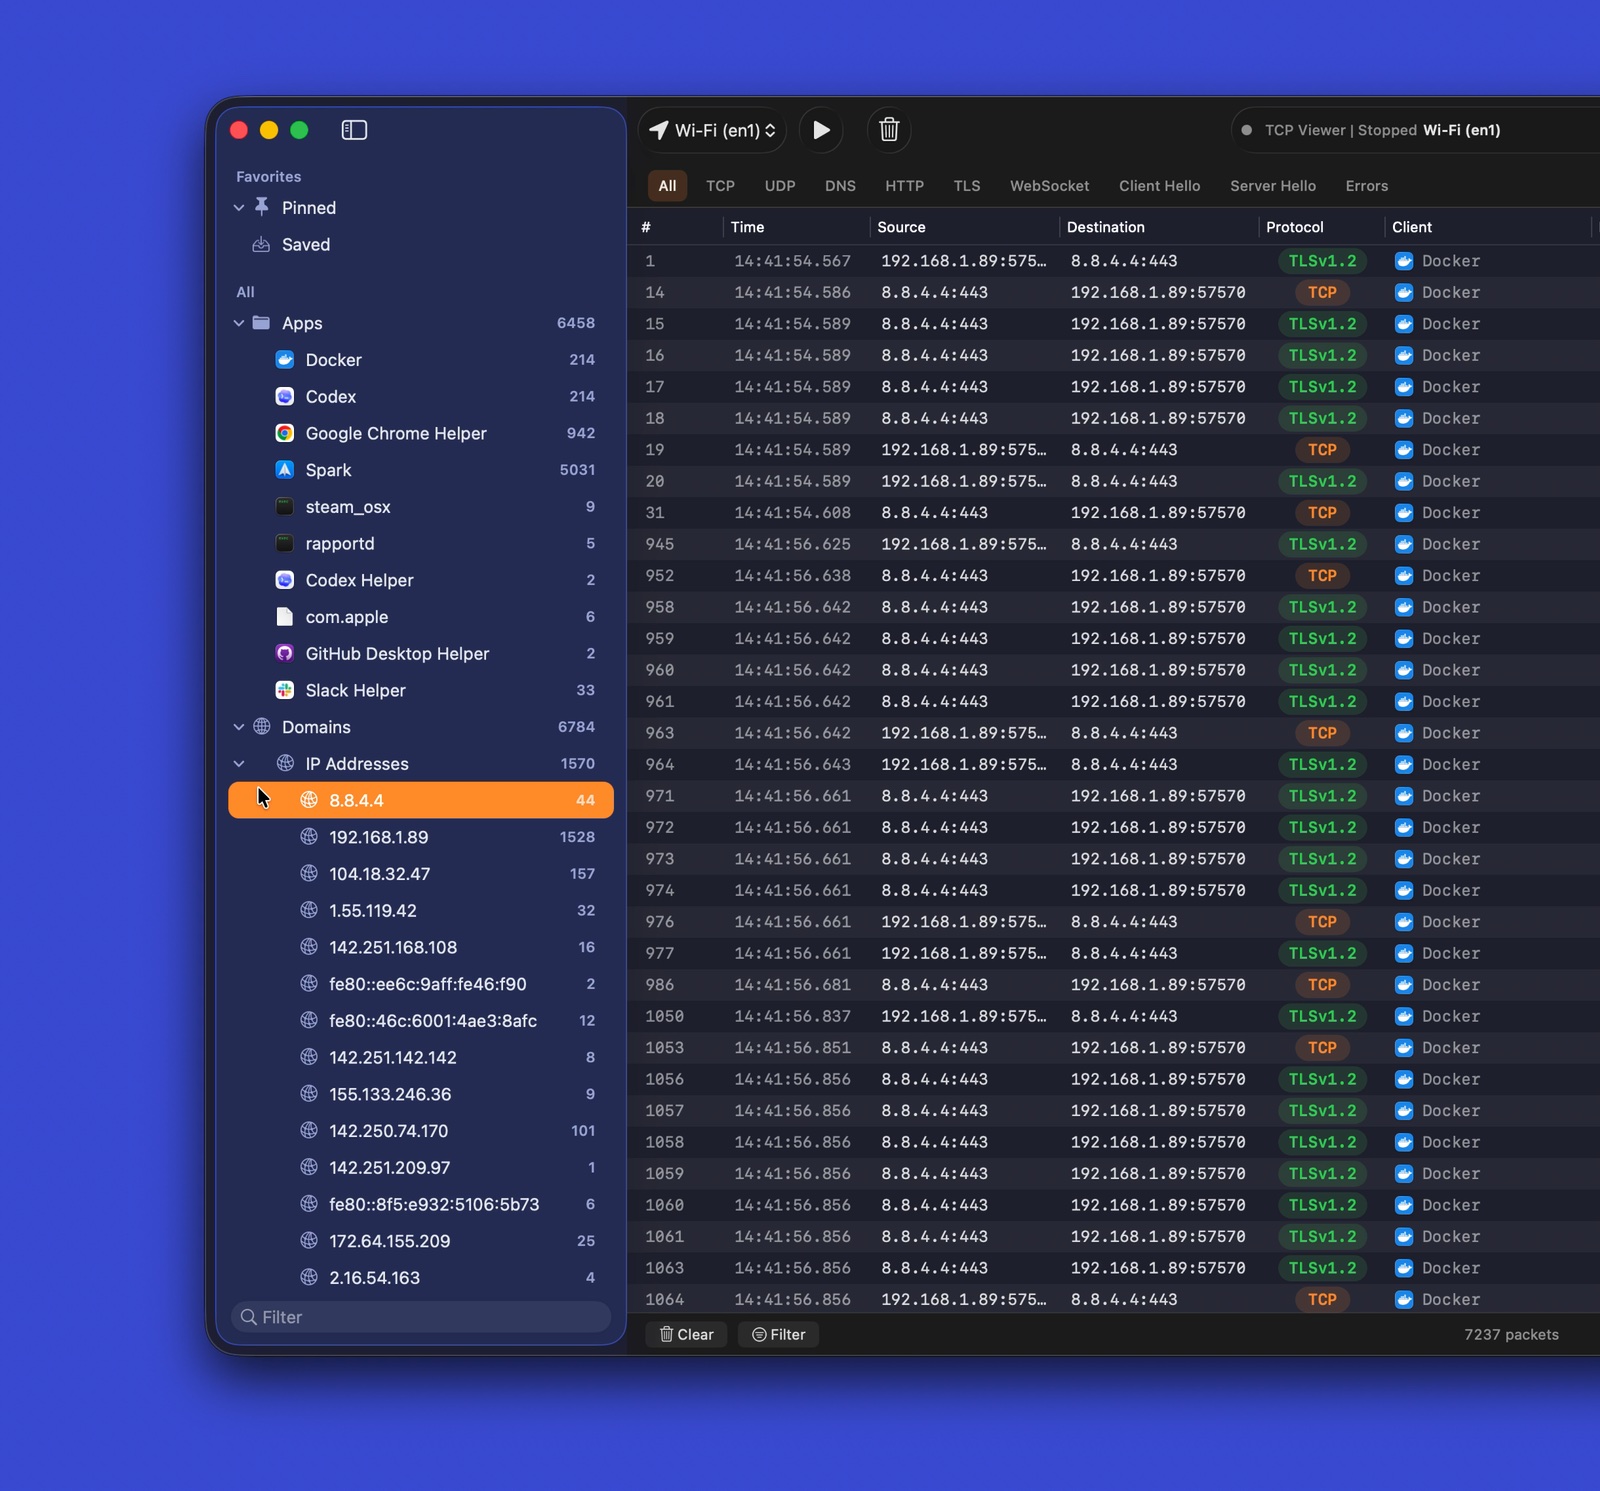This screenshot has height=1491, width=1600.
Task: Select 155.133.246.36 in the sidebar
Action: point(421,1094)
